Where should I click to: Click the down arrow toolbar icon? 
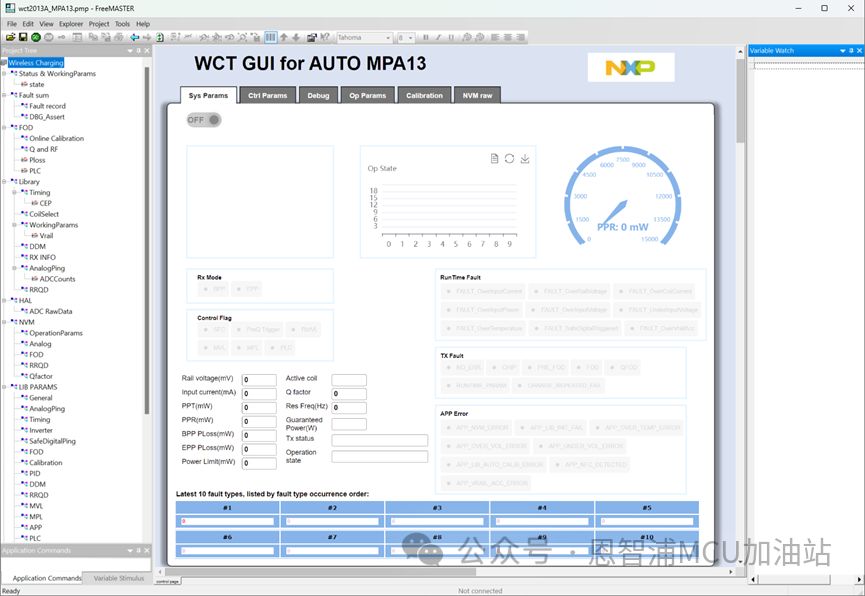[x=296, y=38]
